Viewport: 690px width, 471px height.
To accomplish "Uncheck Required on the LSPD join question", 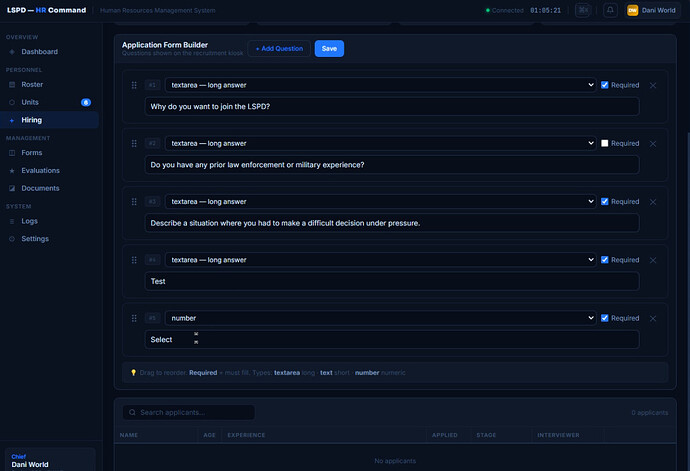I will pos(605,85).
